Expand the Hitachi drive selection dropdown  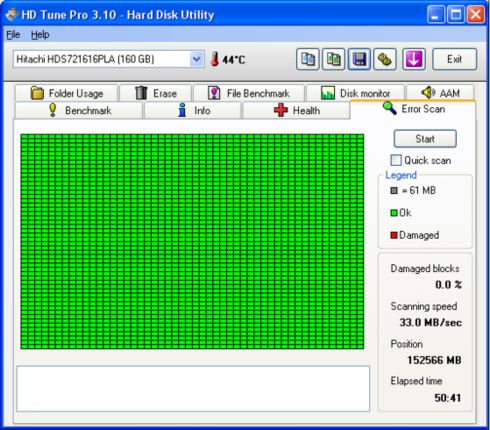point(197,59)
